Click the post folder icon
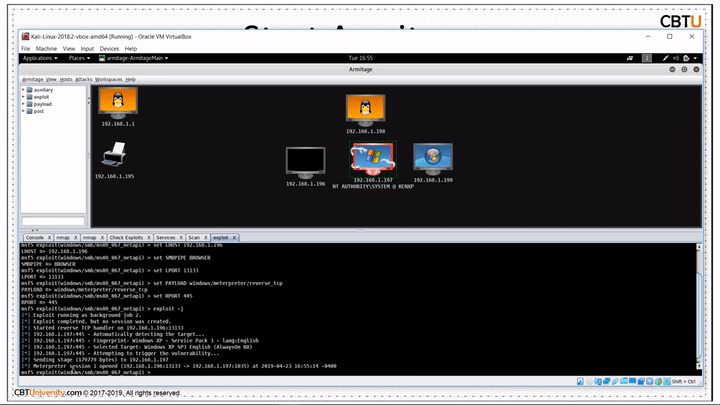This screenshot has height=405, width=720. [29, 111]
